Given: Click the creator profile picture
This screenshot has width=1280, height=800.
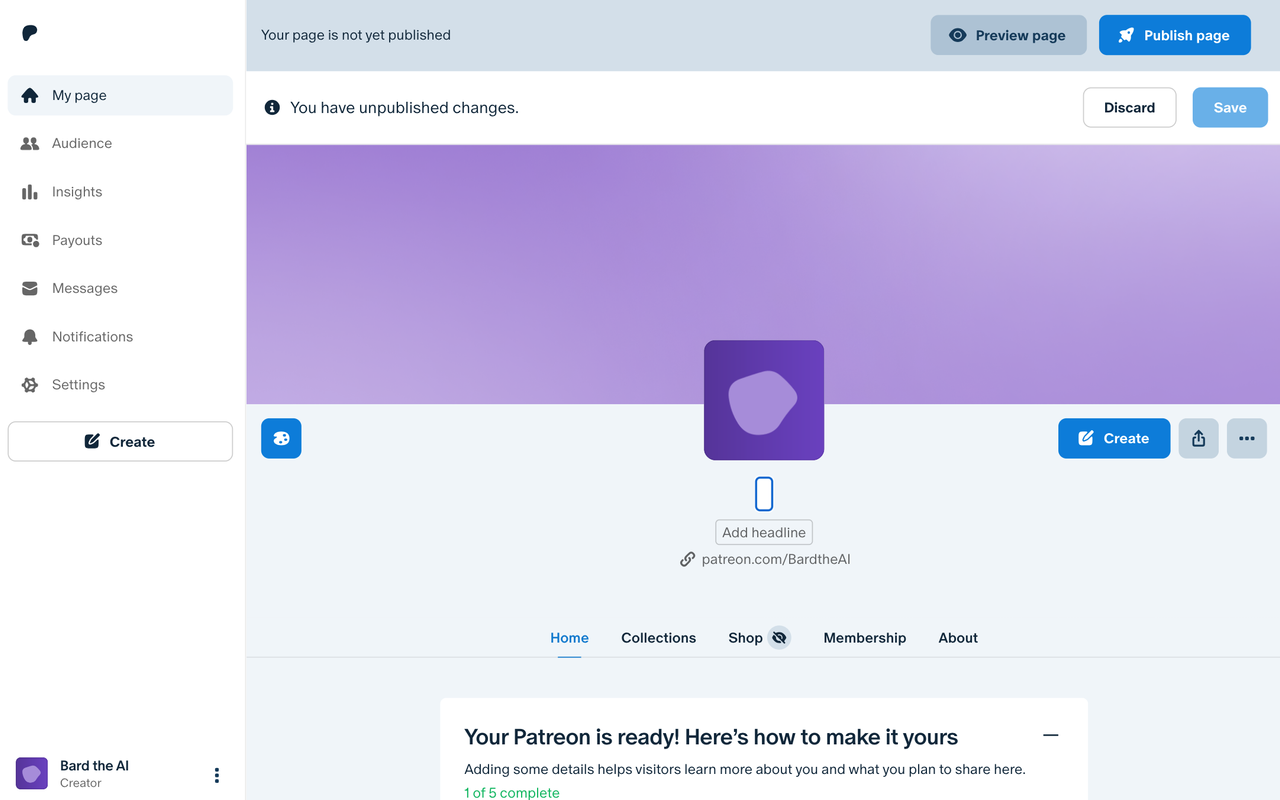Looking at the screenshot, I should [764, 400].
